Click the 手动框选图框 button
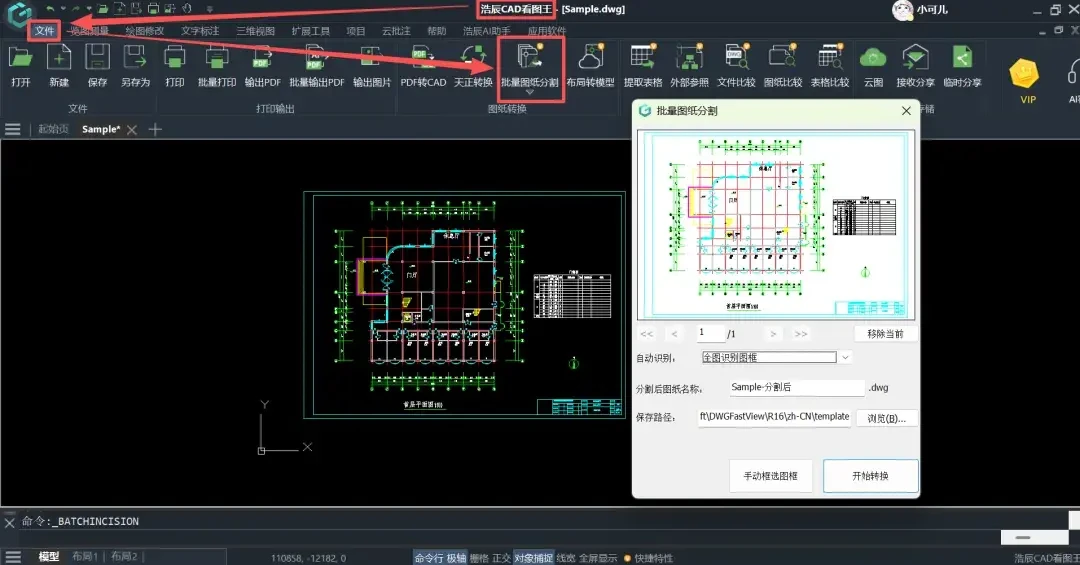The image size is (1080, 565). (771, 476)
